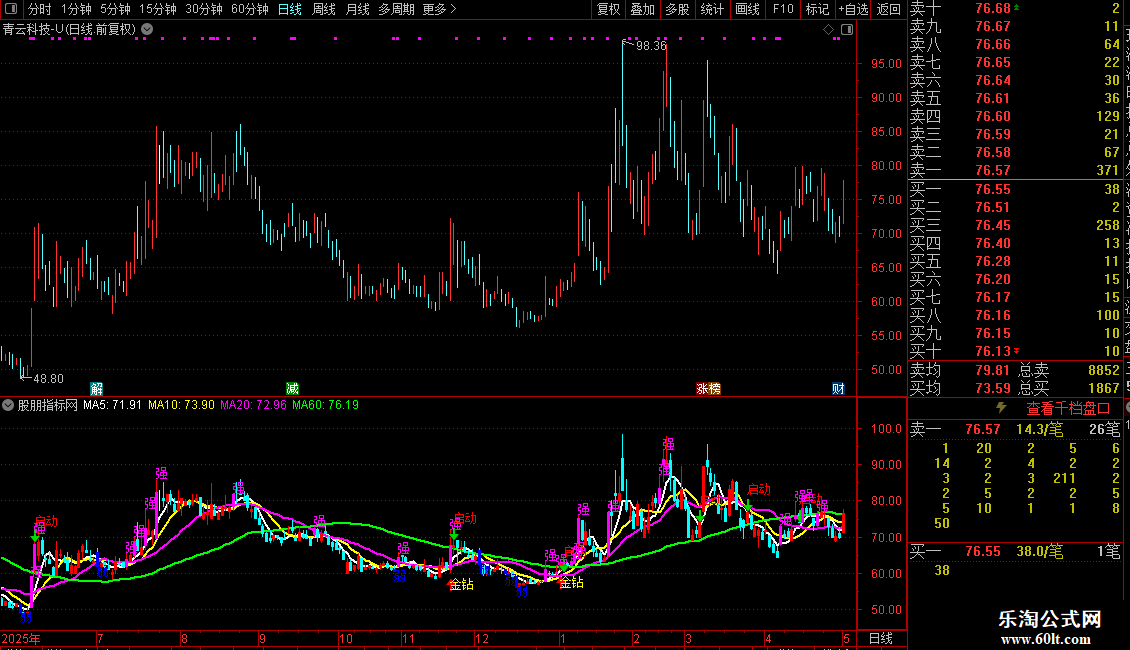Click the 涨榜 marker at the chart bottom
The image size is (1130, 650).
(708, 388)
